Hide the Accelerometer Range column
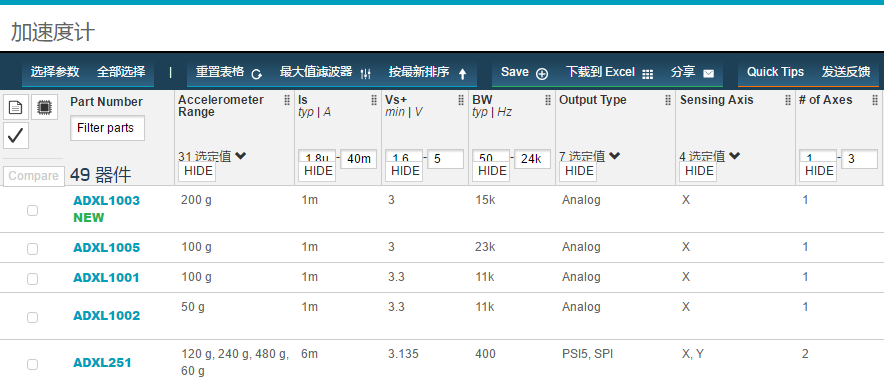 pyautogui.click(x=198, y=171)
